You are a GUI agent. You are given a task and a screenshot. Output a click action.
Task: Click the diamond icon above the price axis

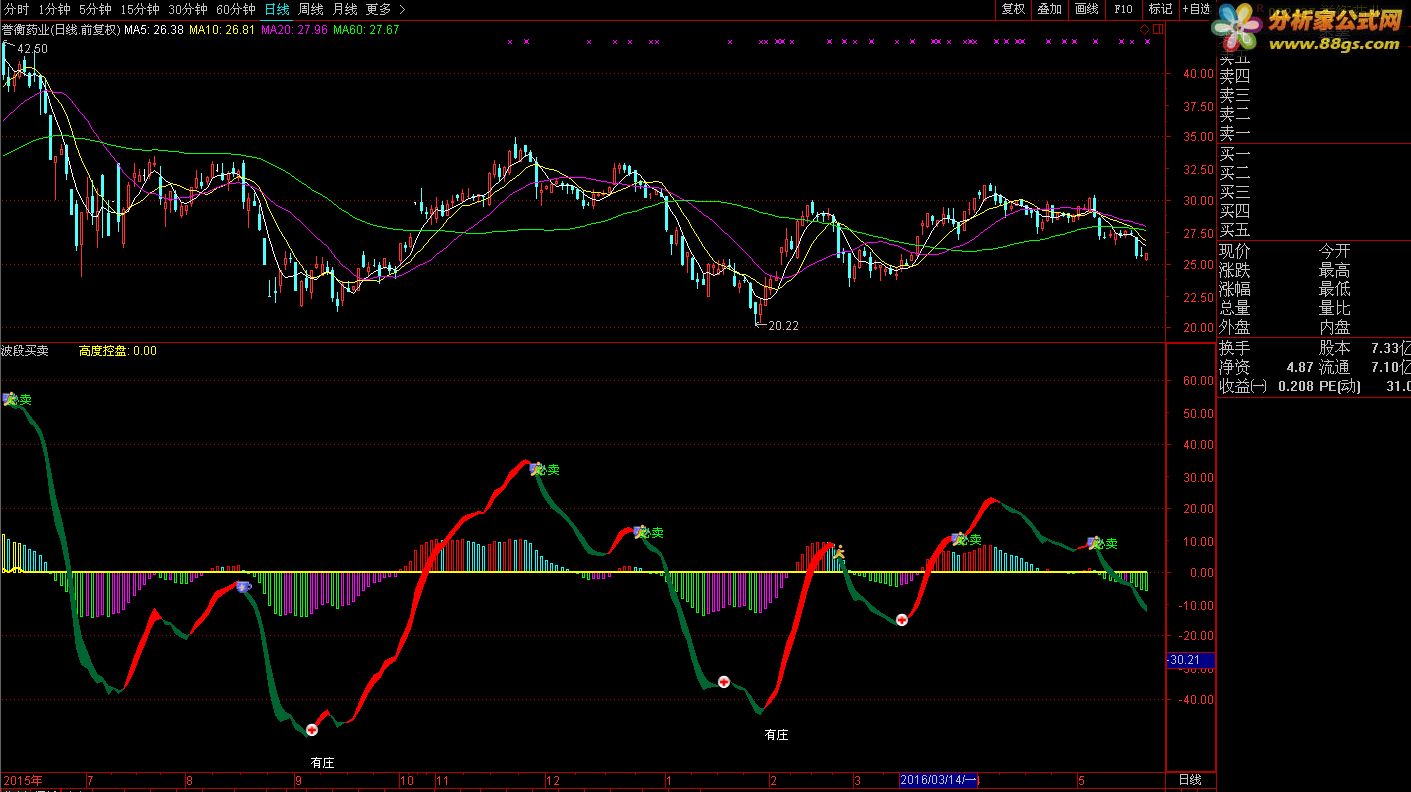[1145, 30]
